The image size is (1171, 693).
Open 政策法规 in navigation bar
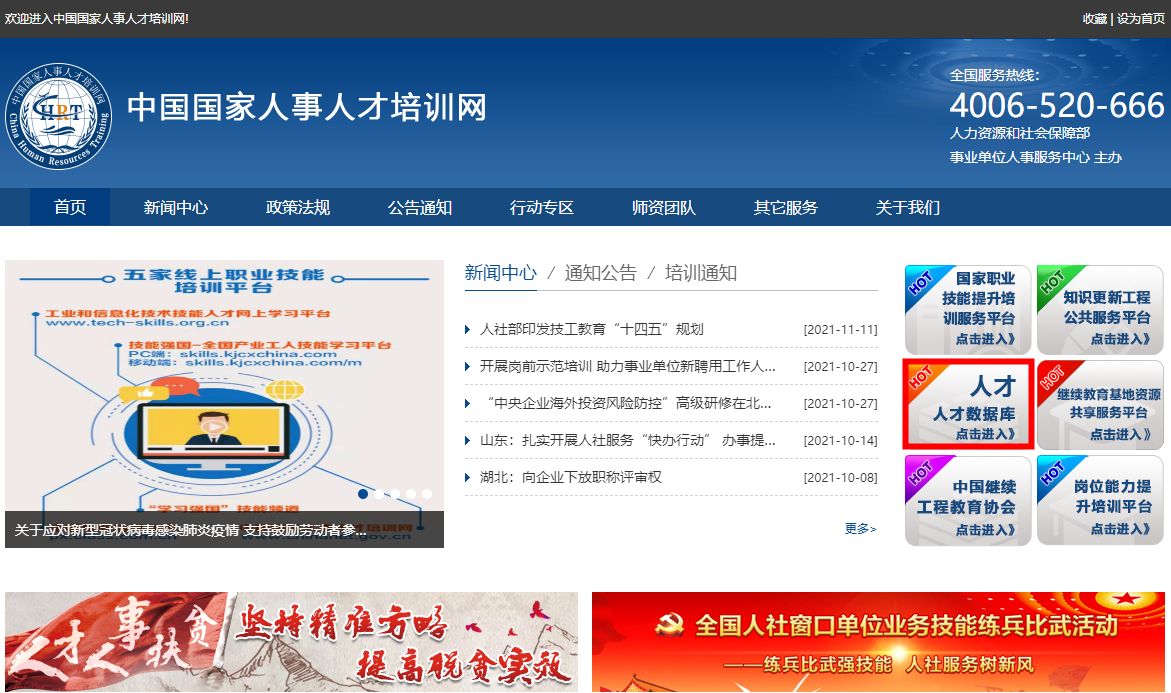298,208
